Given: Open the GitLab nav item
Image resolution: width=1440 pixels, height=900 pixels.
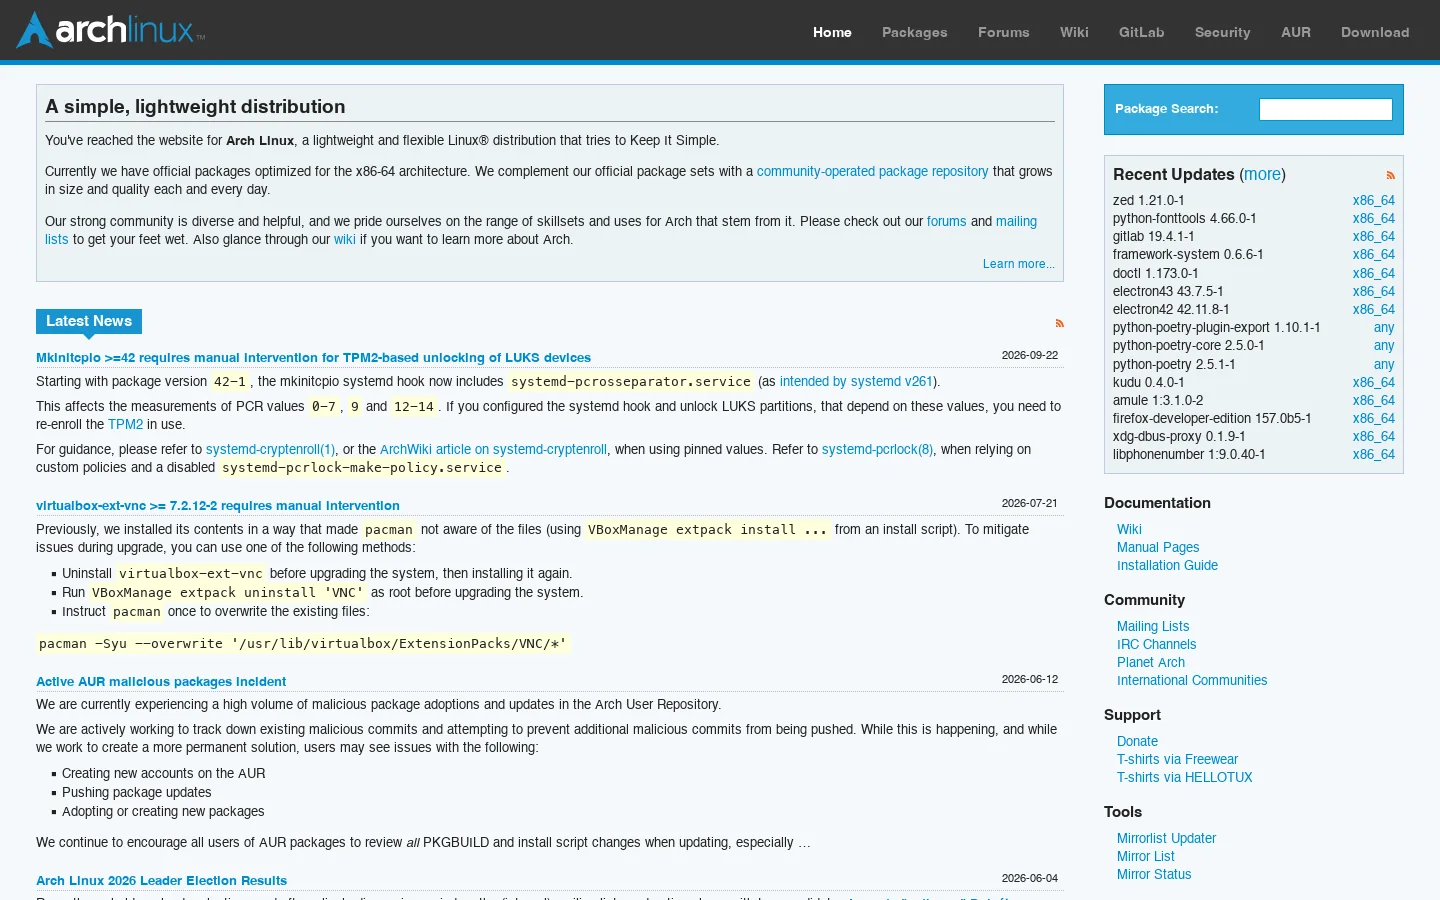Looking at the screenshot, I should coord(1141,32).
